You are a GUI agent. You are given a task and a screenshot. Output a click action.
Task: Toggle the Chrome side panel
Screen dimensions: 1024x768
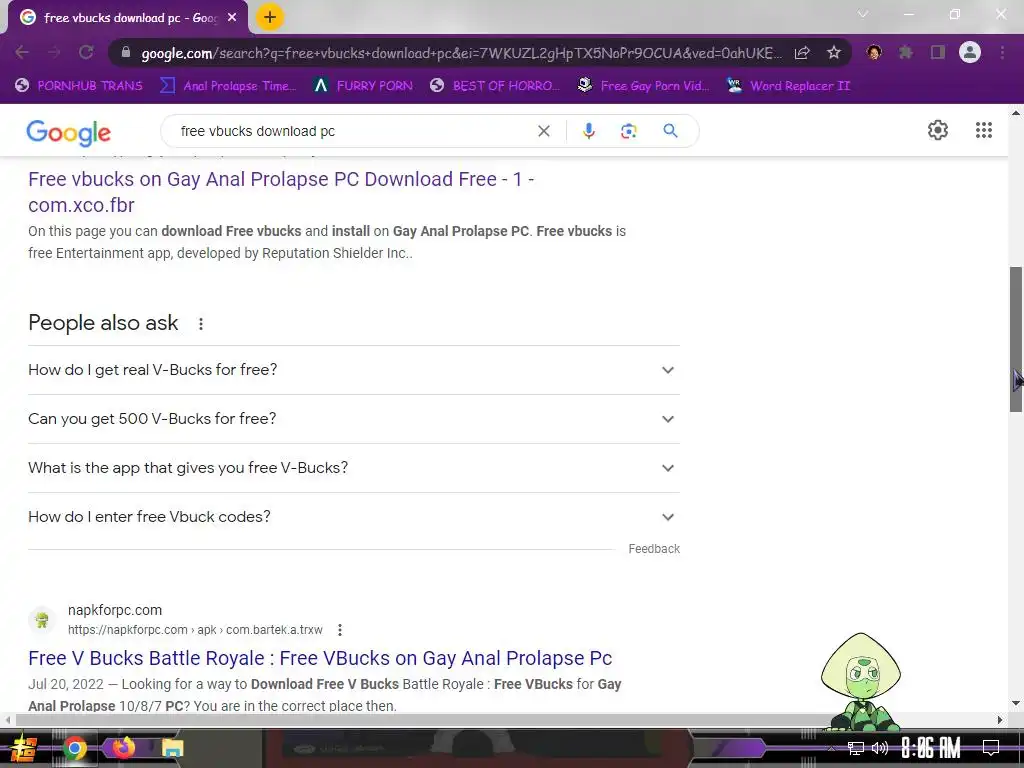coord(938,52)
